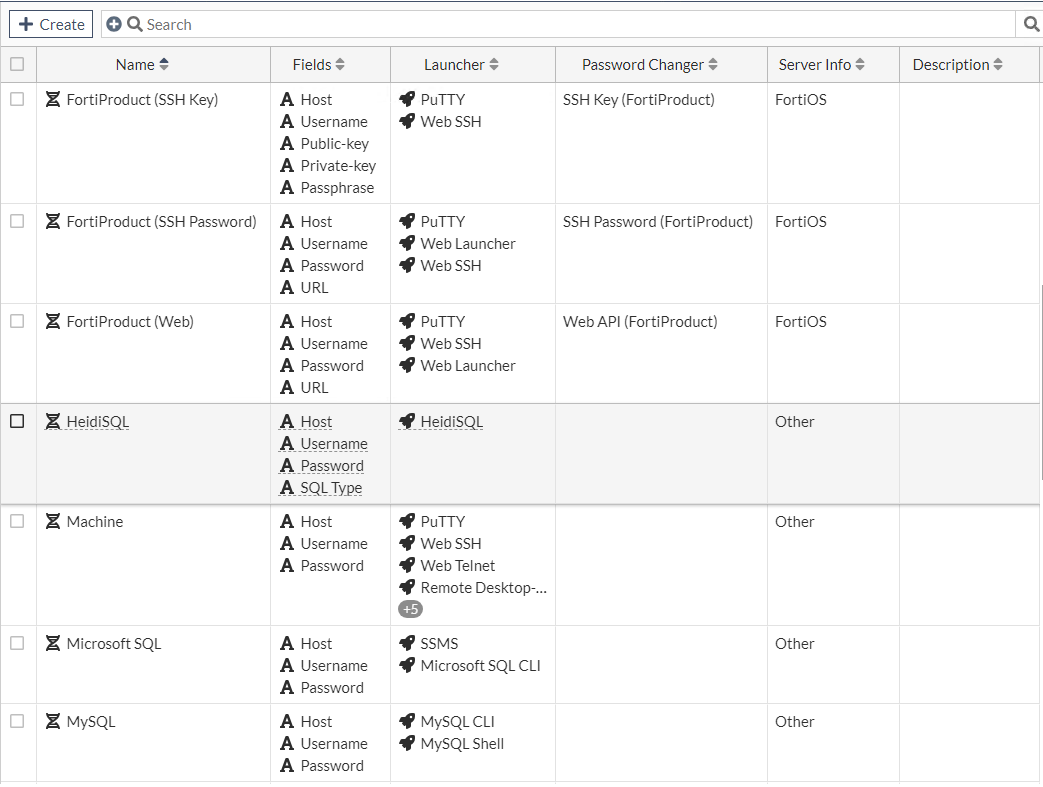1043x787 pixels.
Task: Click the SSMS launcher text
Action: (439, 644)
